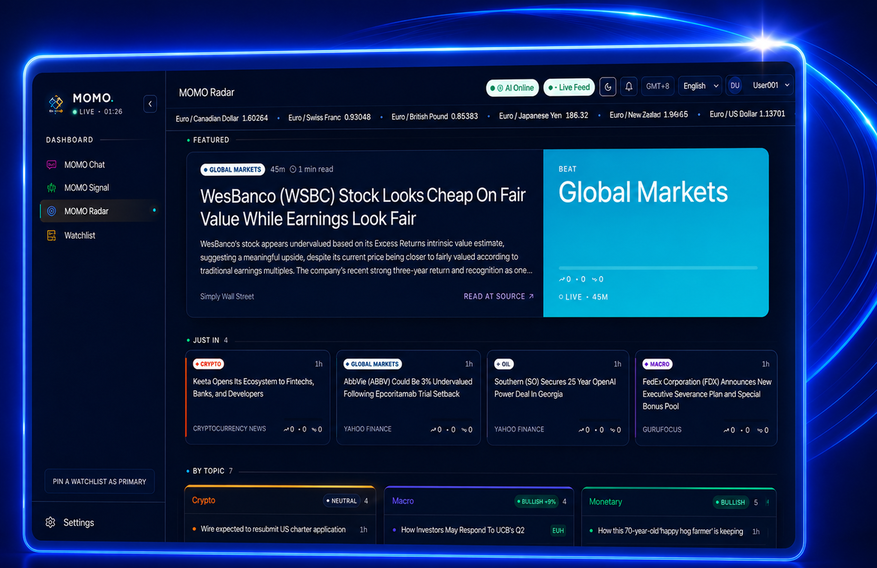Click the Crypto tag on Keeta card

pos(208,364)
